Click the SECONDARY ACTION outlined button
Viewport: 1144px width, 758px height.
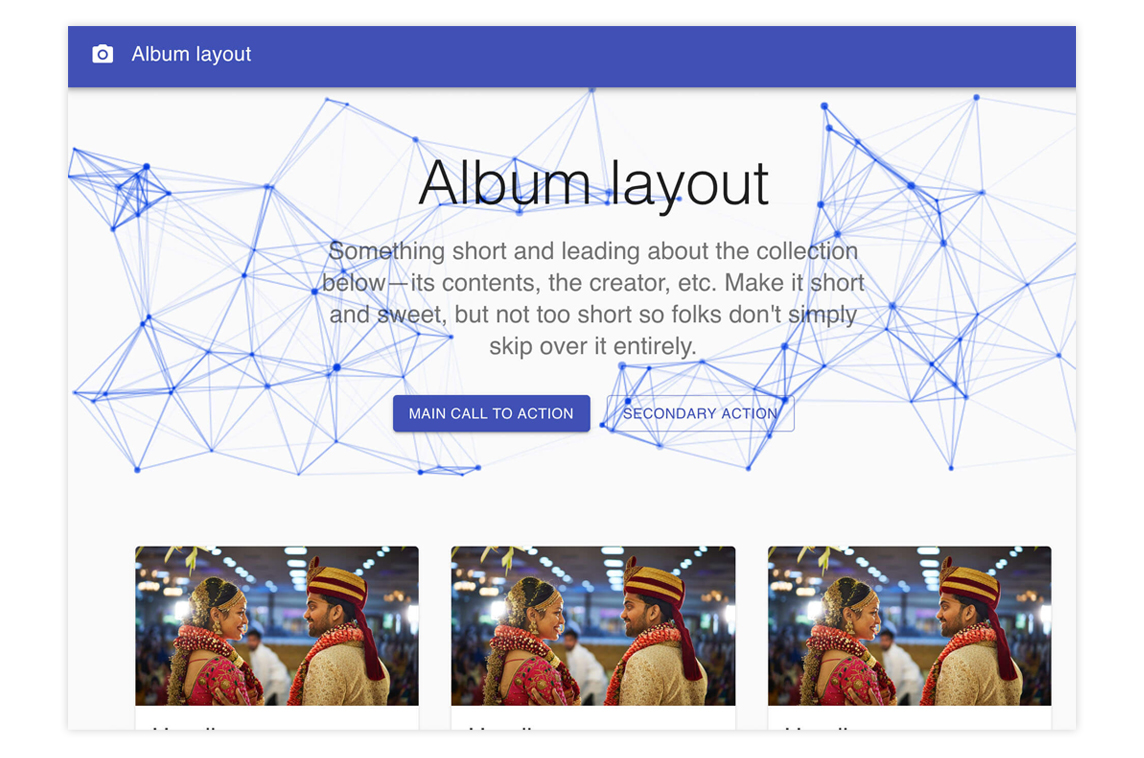click(x=700, y=413)
